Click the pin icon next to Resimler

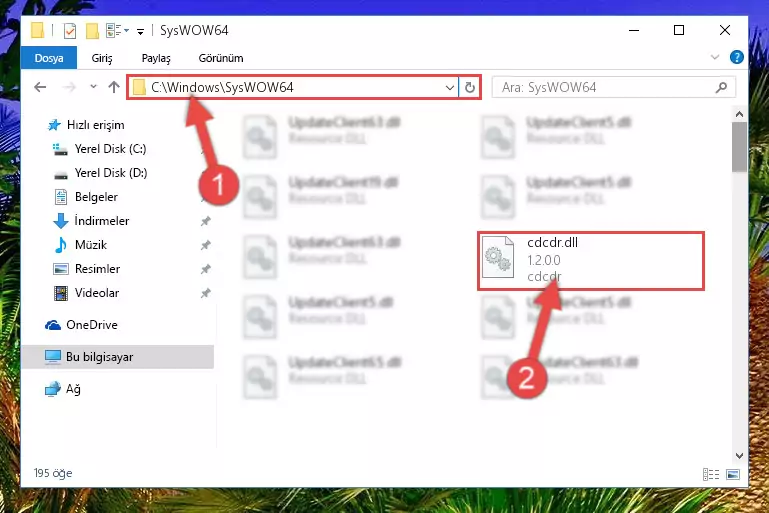coord(205,269)
